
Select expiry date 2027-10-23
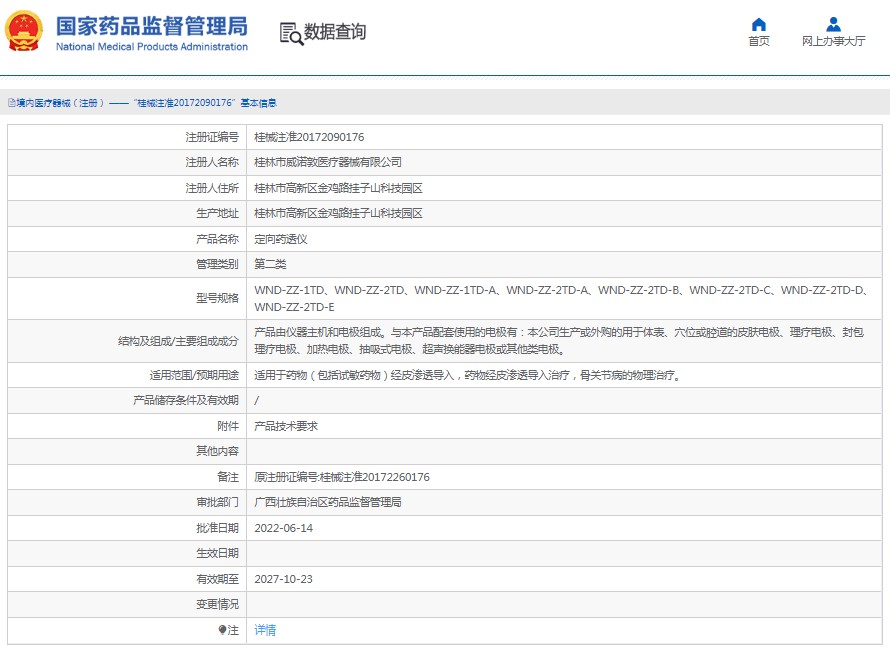click(x=283, y=579)
